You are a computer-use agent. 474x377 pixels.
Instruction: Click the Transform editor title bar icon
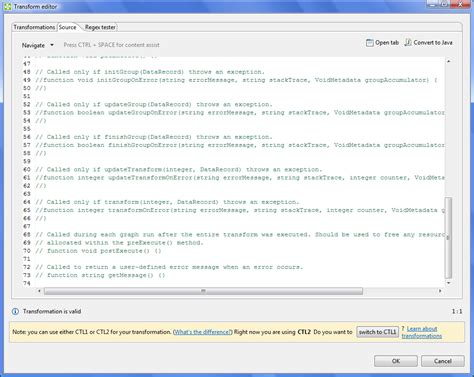coord(7,6)
